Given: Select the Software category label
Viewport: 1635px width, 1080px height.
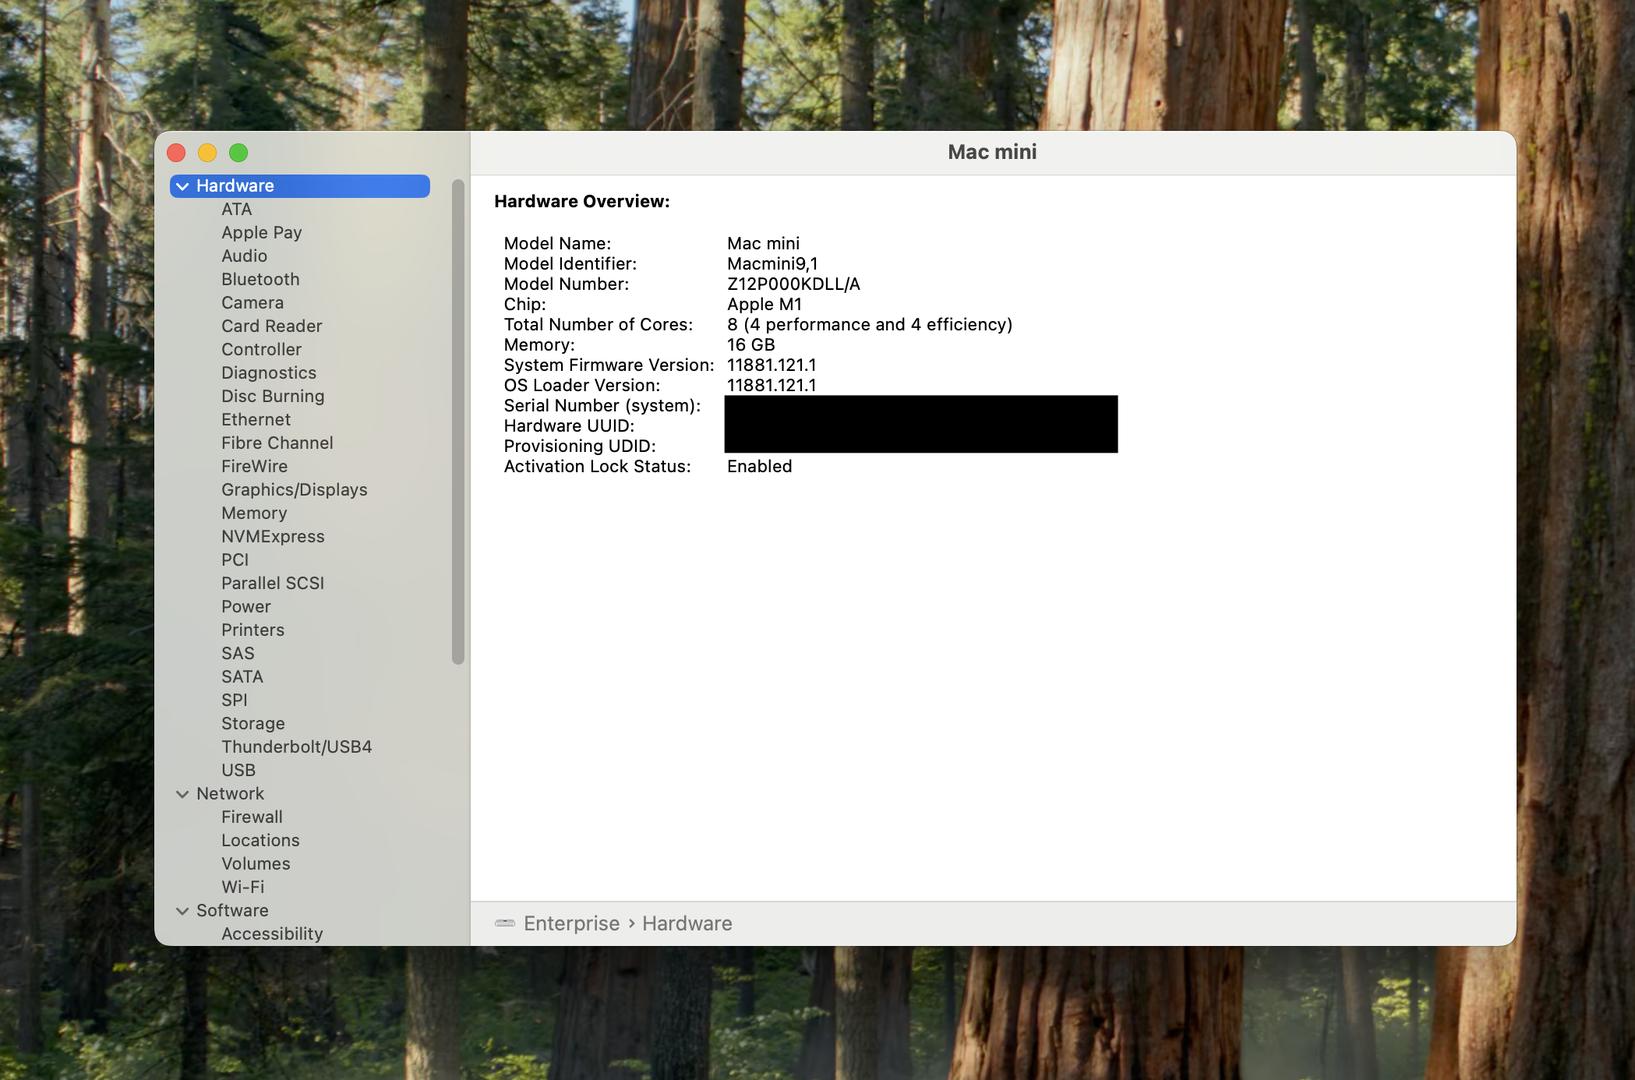Looking at the screenshot, I should point(232,911).
